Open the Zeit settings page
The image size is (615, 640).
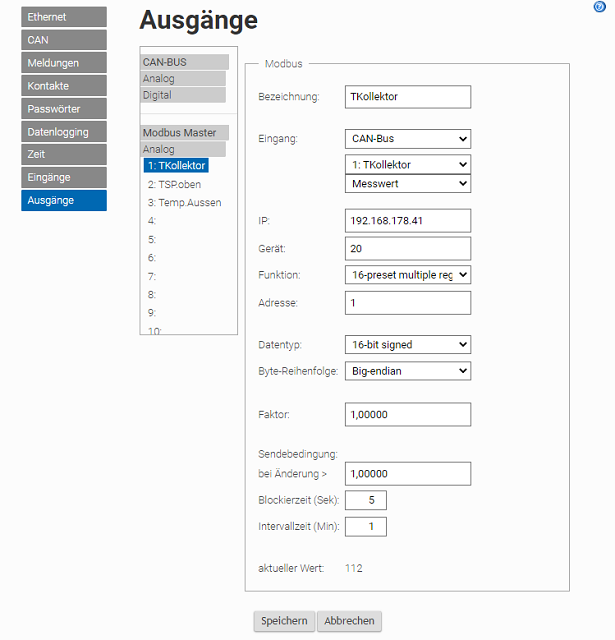coord(64,154)
